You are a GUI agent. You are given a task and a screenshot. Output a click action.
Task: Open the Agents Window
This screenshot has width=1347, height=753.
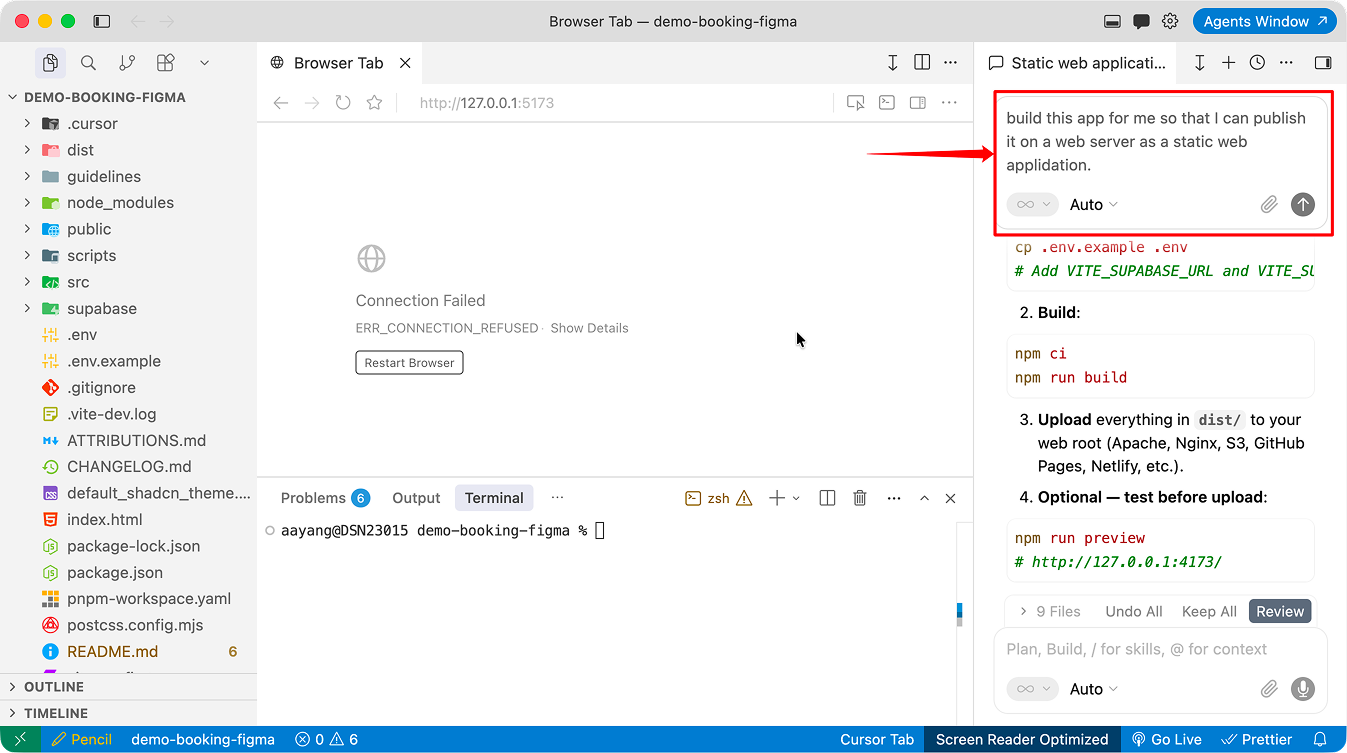click(1265, 21)
